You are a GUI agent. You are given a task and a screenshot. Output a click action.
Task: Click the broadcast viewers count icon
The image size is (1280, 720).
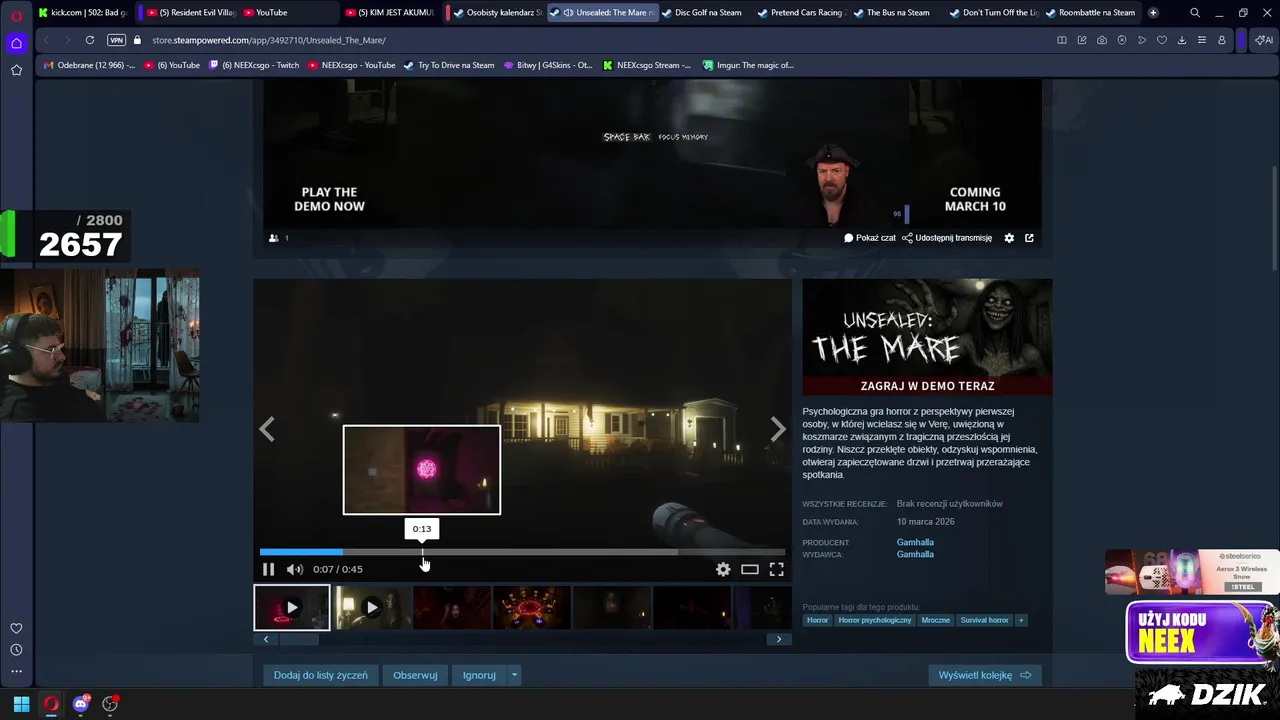[274, 238]
